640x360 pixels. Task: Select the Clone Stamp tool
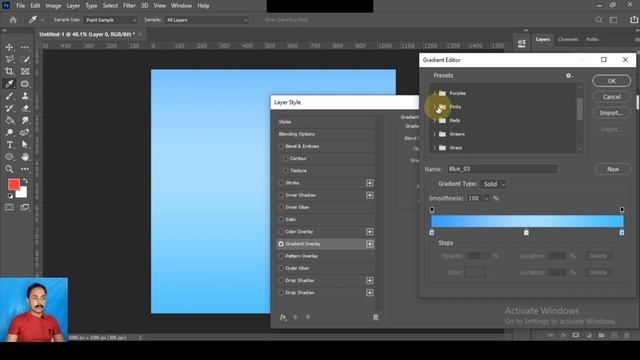(25, 96)
